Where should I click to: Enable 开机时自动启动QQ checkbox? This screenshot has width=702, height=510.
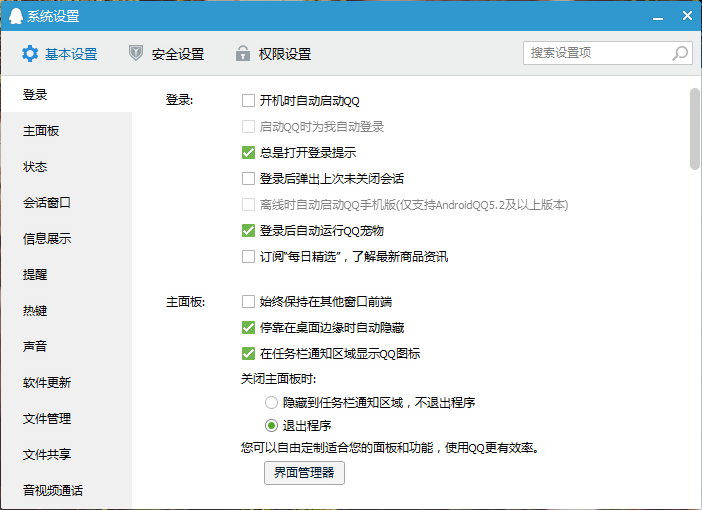click(249, 101)
